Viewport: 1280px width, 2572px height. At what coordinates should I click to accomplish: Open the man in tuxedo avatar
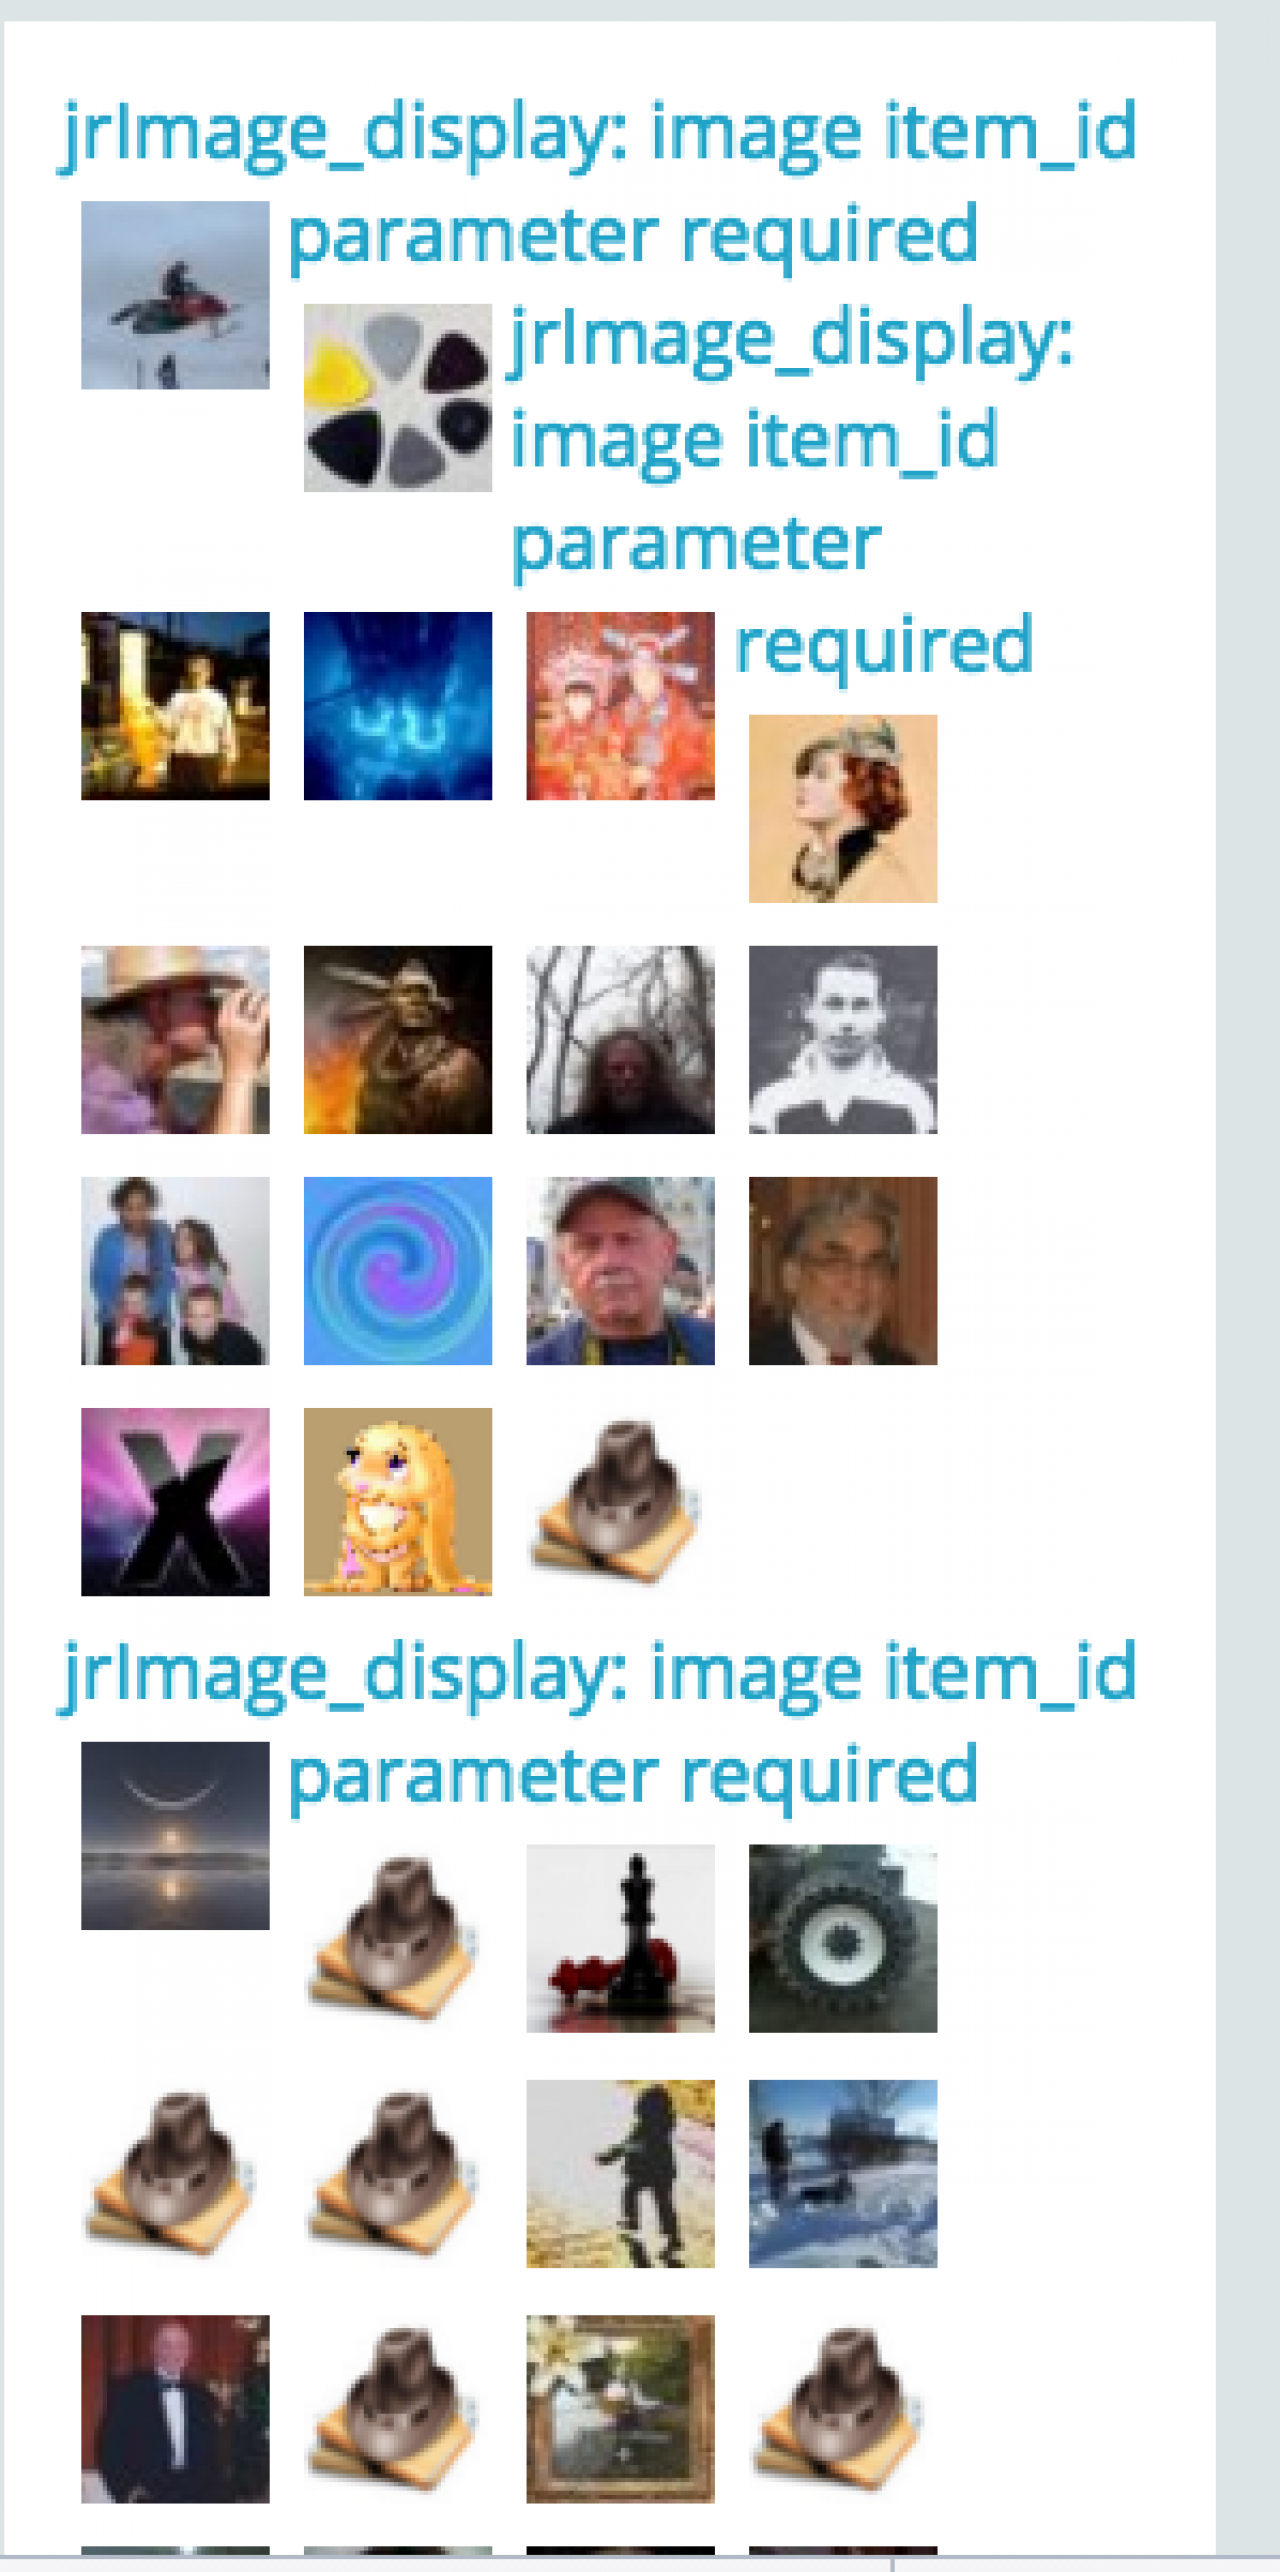175,2409
